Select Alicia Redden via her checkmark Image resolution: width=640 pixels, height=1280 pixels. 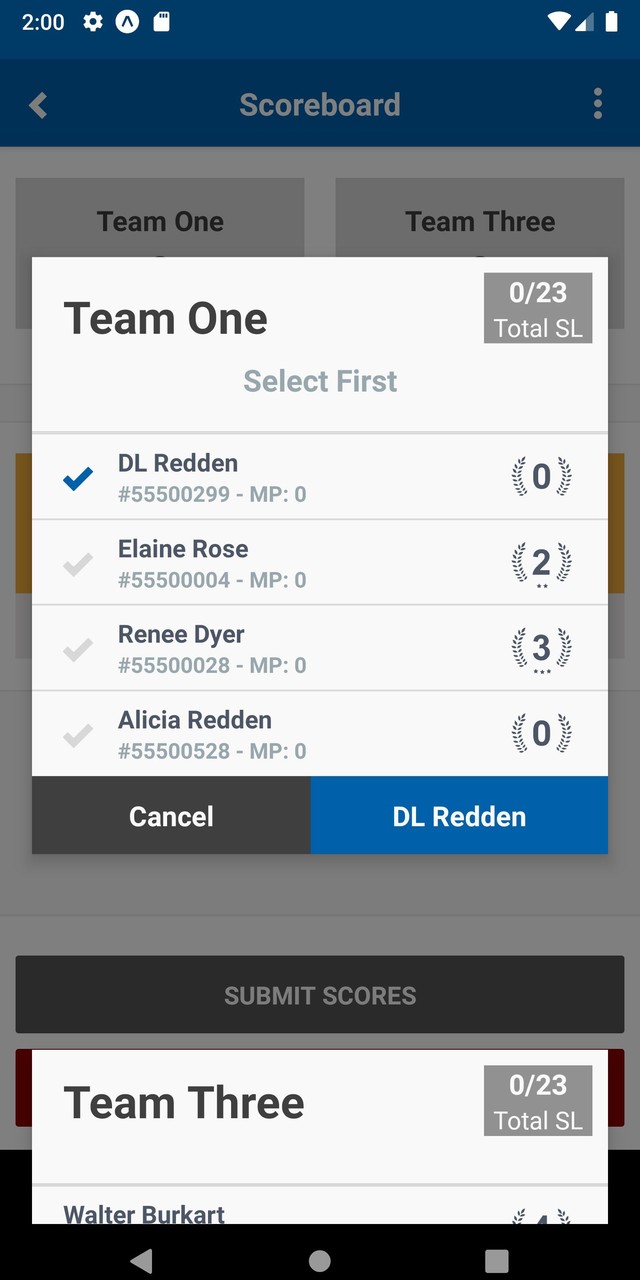pyautogui.click(x=77, y=733)
